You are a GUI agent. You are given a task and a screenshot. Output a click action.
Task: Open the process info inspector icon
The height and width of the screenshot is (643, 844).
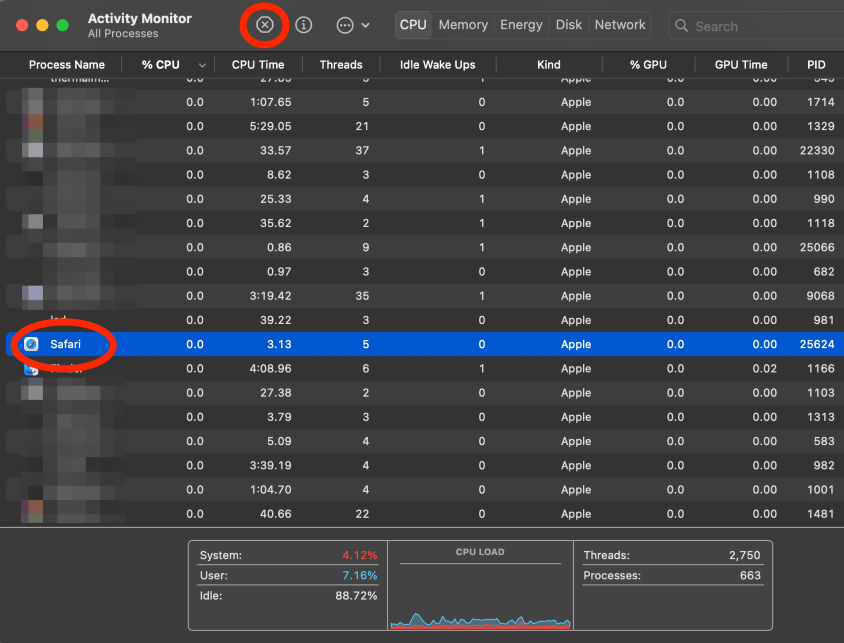click(x=304, y=25)
